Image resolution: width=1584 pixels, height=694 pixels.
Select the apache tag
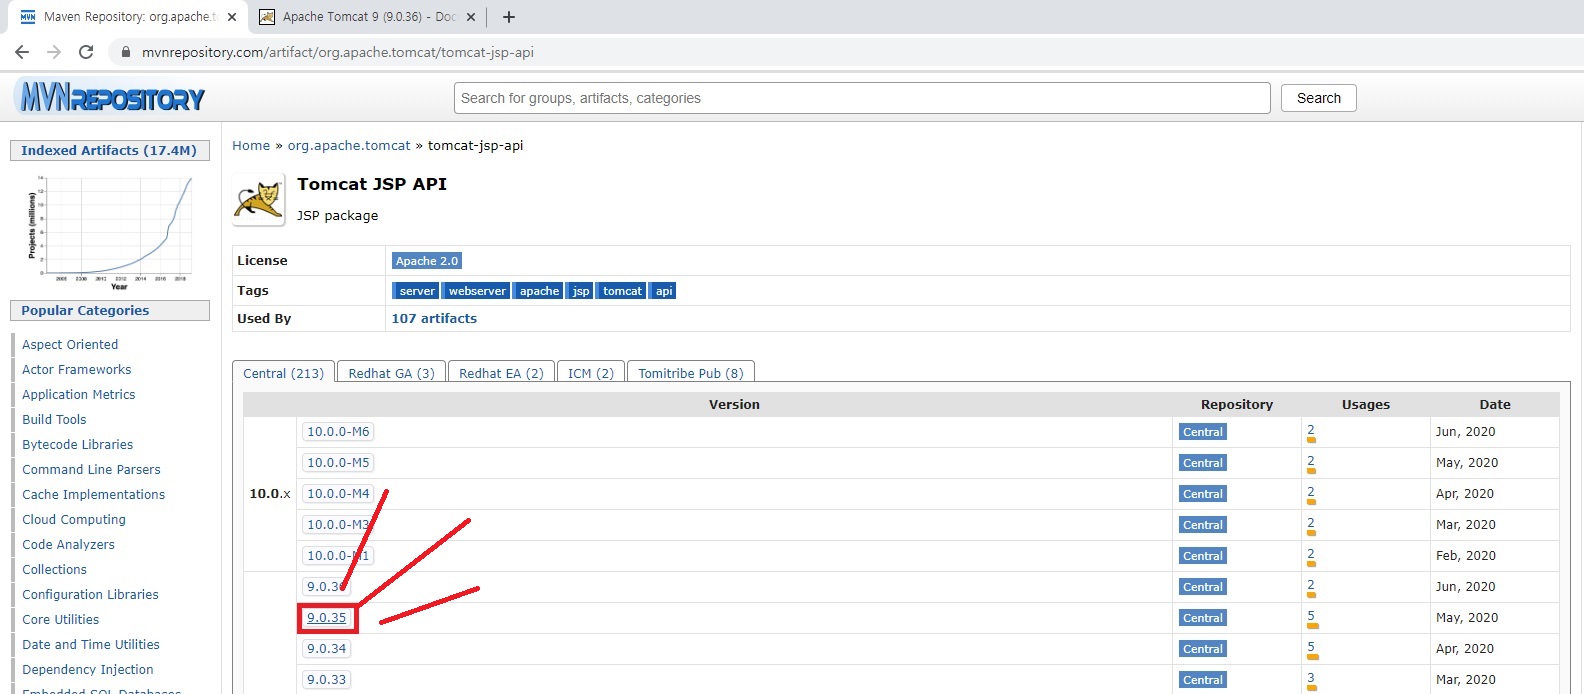point(539,291)
